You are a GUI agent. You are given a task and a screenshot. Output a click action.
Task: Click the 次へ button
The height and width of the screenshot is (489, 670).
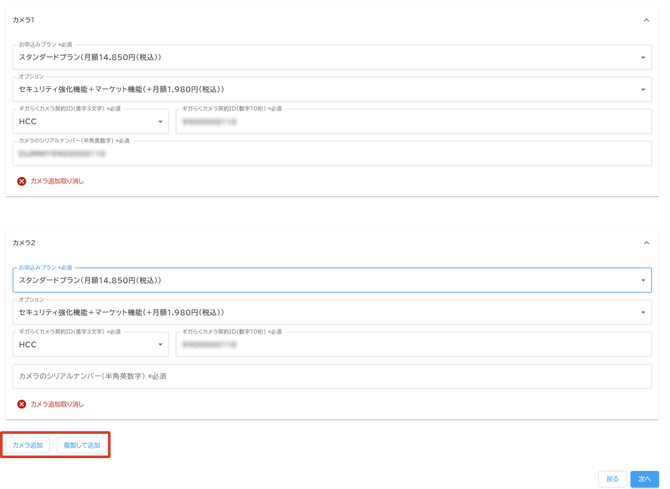(645, 479)
